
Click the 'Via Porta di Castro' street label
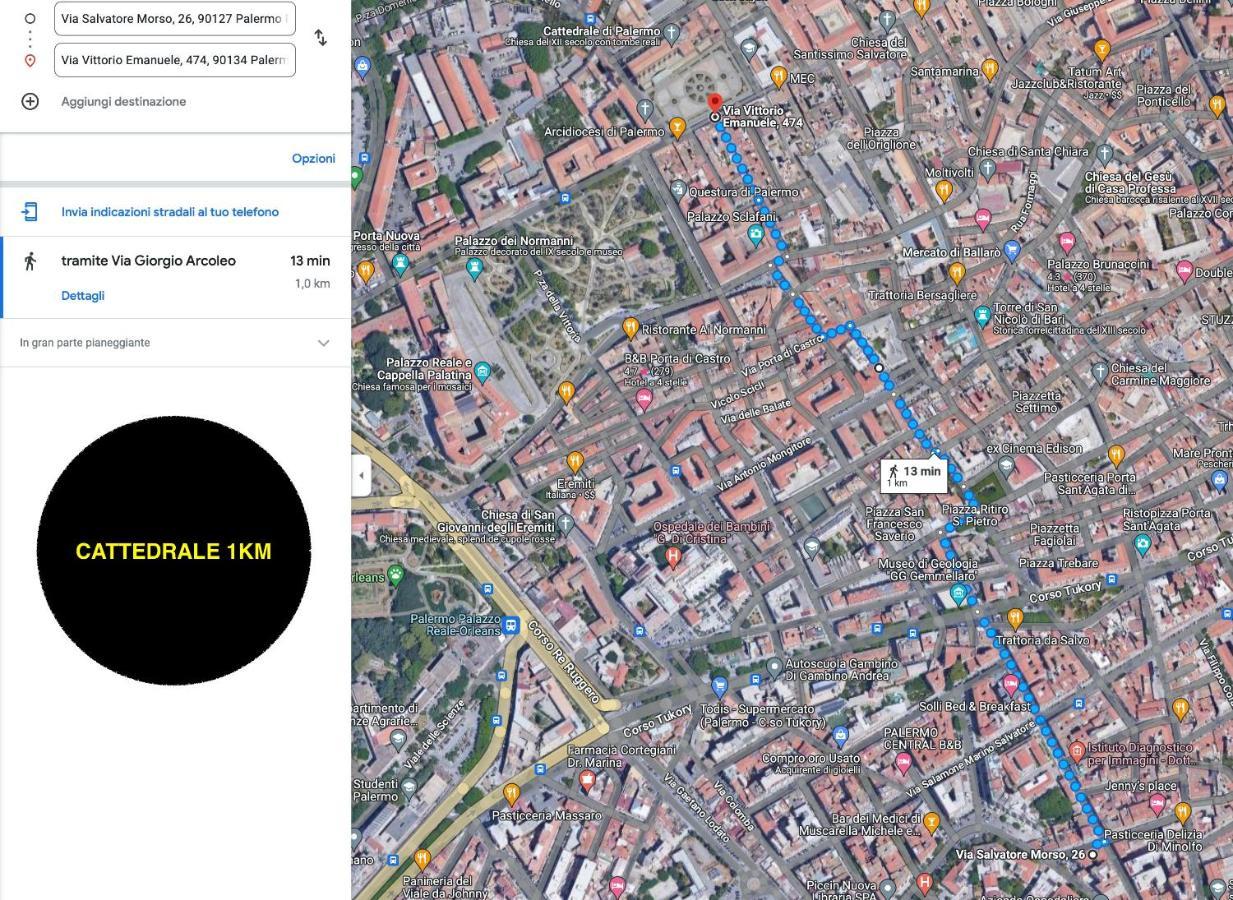(x=783, y=356)
